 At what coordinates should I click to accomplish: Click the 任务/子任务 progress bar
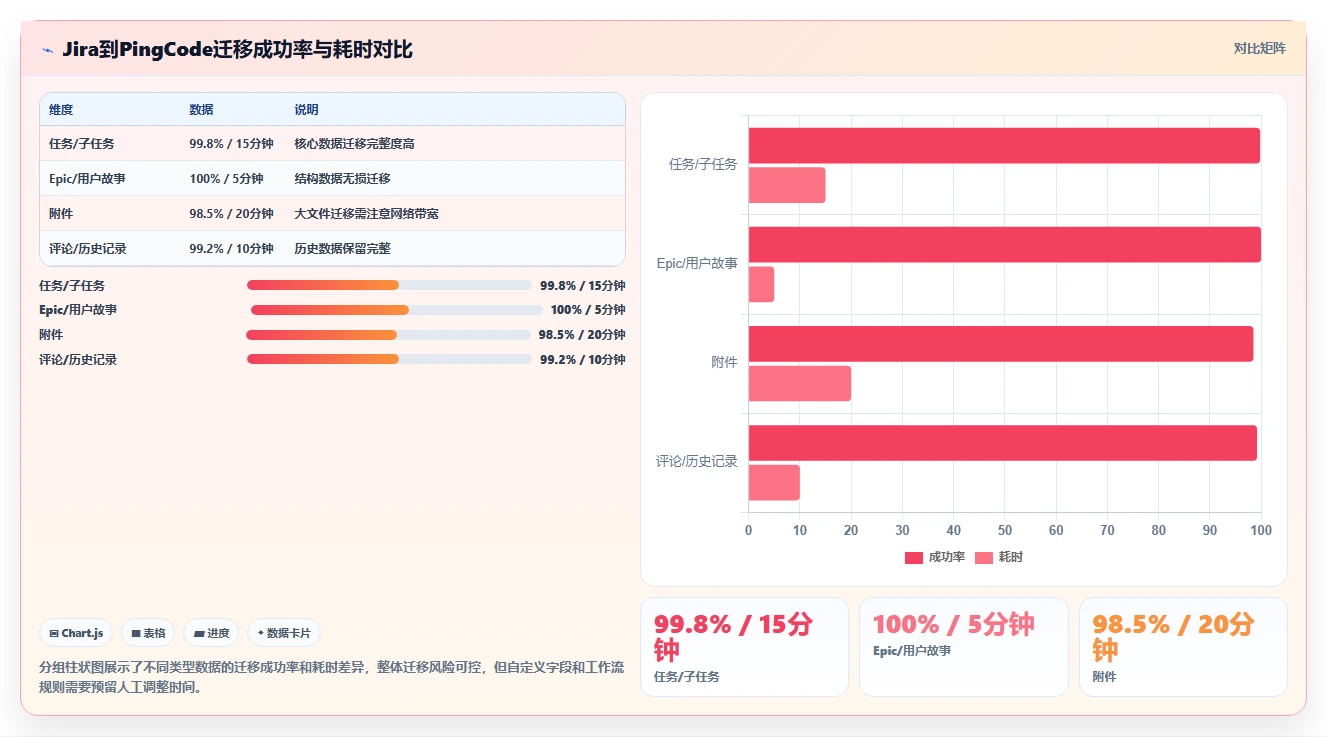[389, 285]
